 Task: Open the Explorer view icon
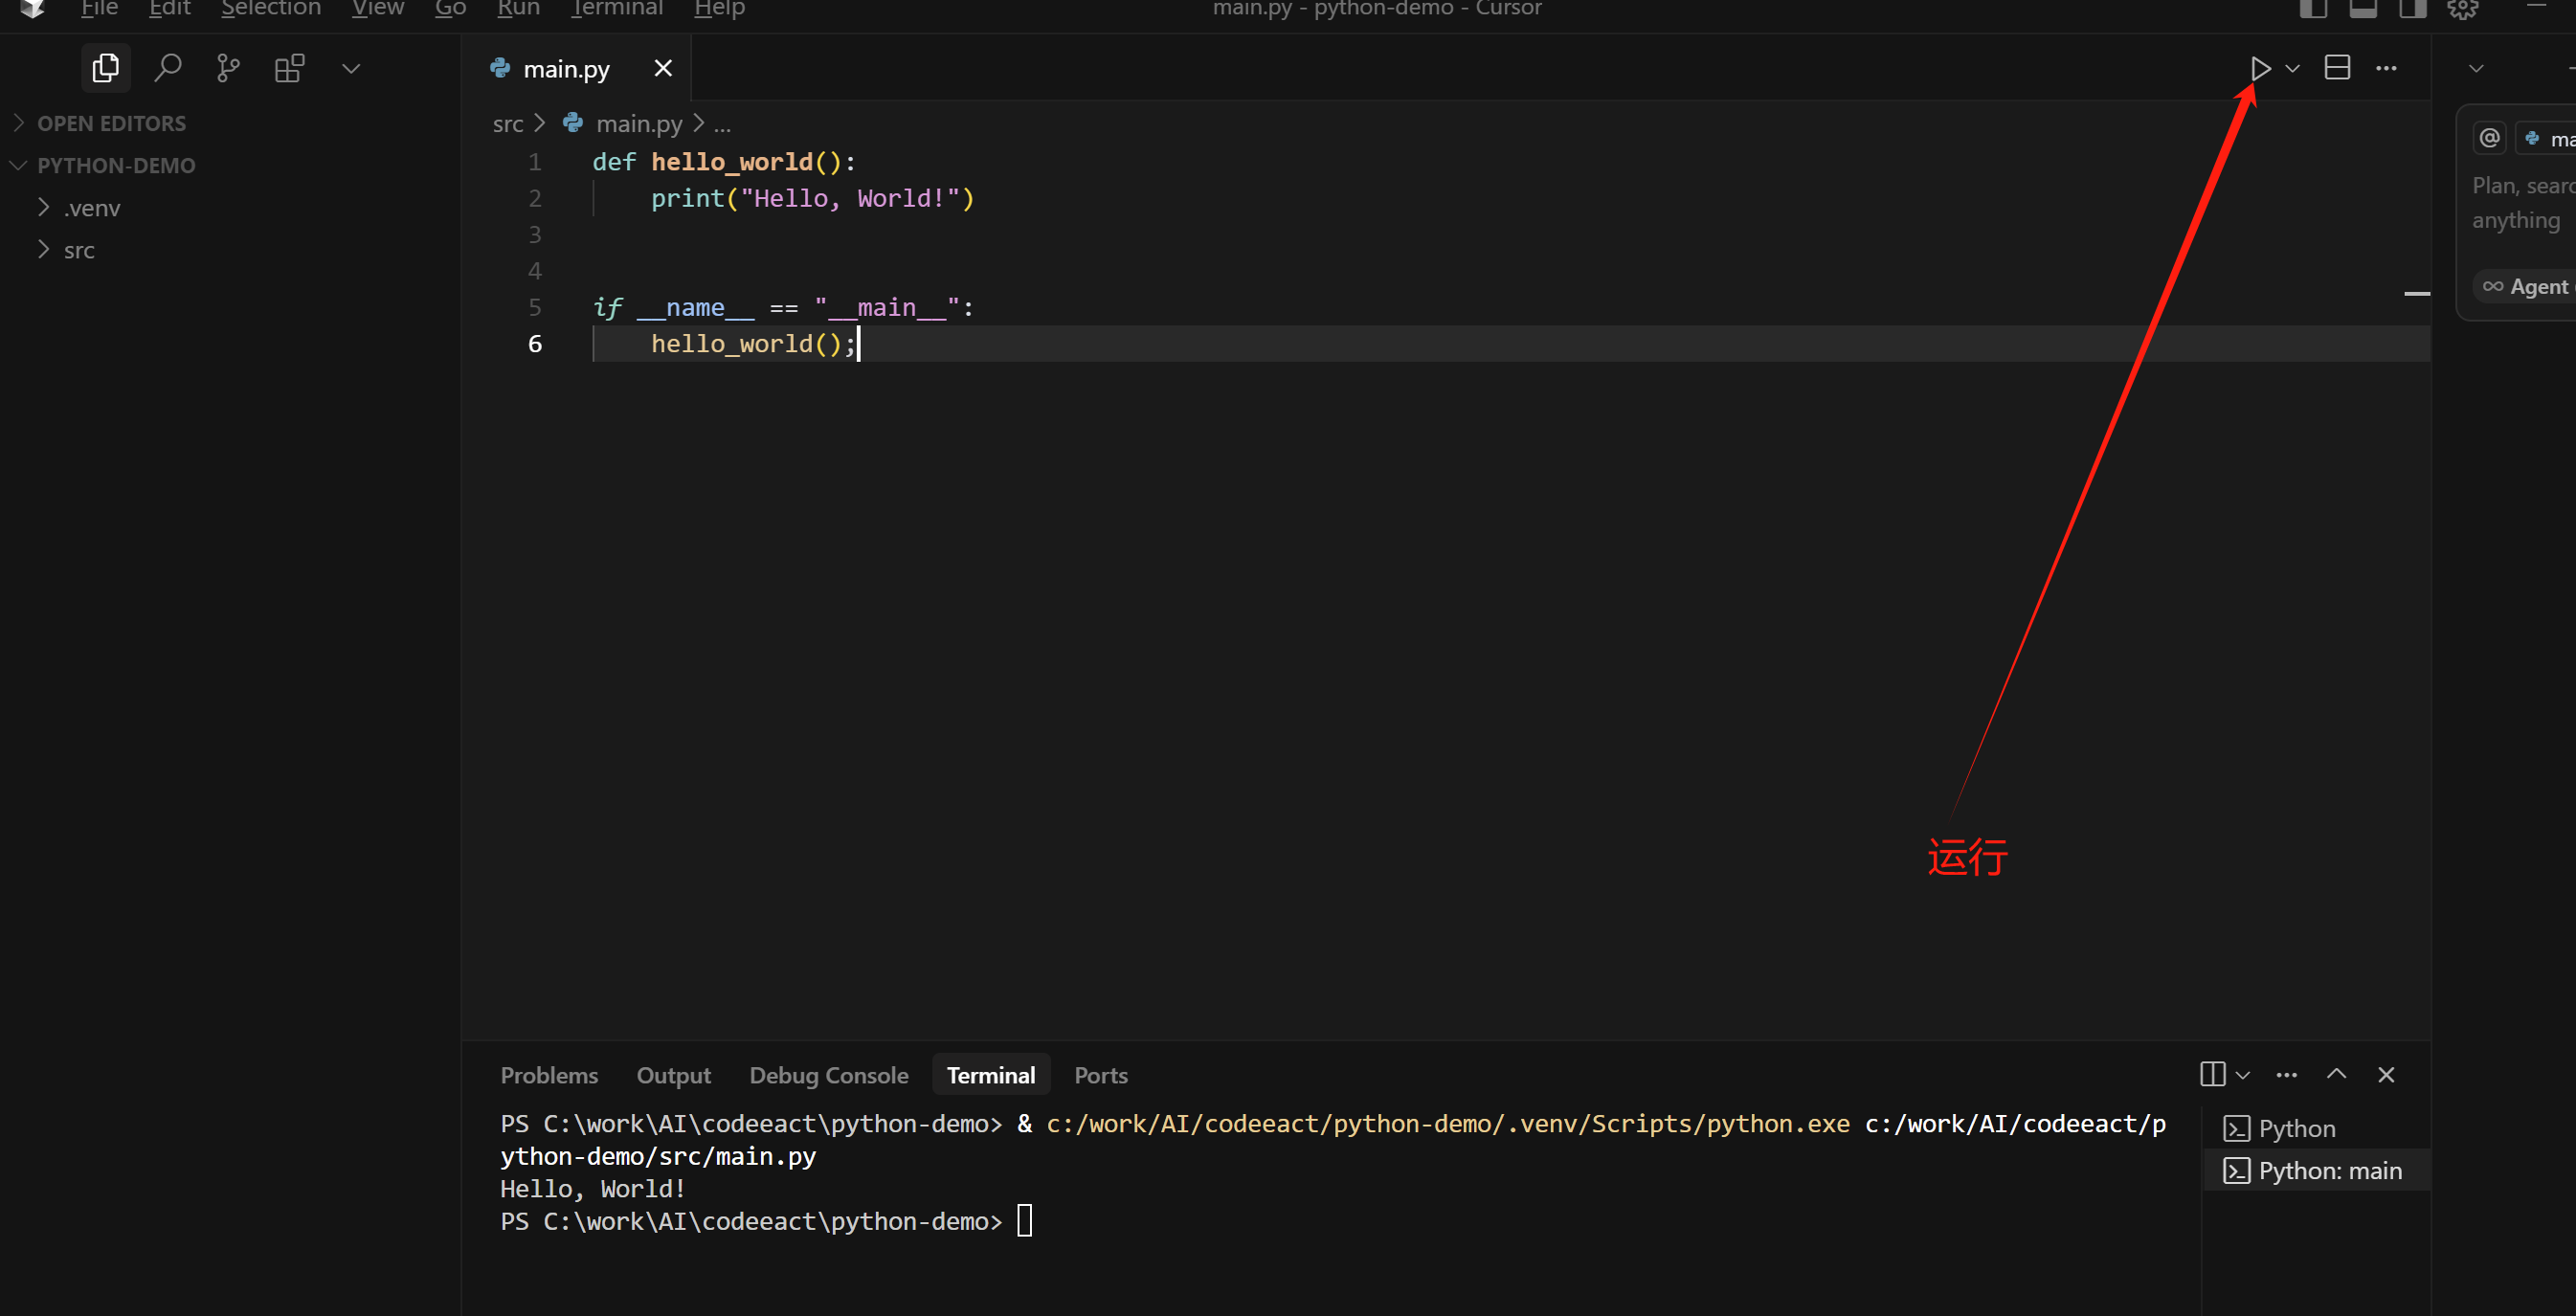(105, 68)
